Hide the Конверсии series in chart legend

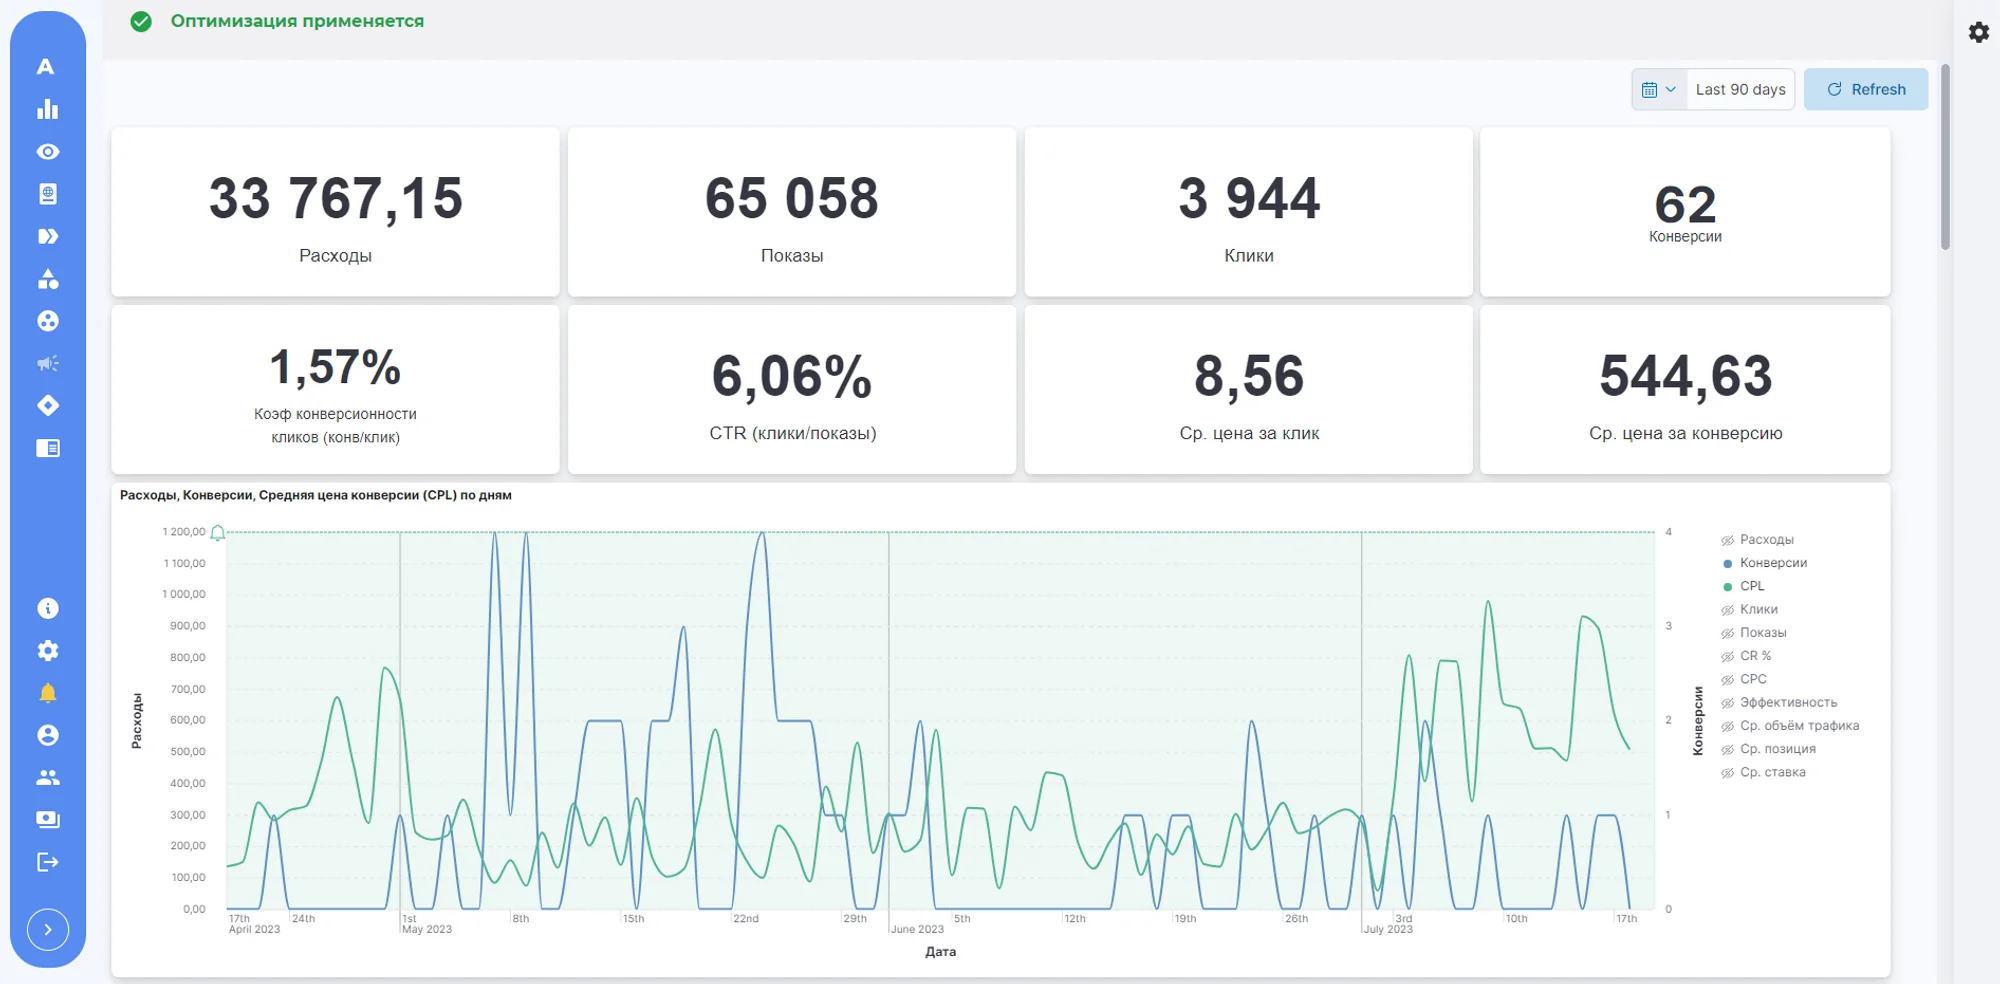[x=1764, y=562]
